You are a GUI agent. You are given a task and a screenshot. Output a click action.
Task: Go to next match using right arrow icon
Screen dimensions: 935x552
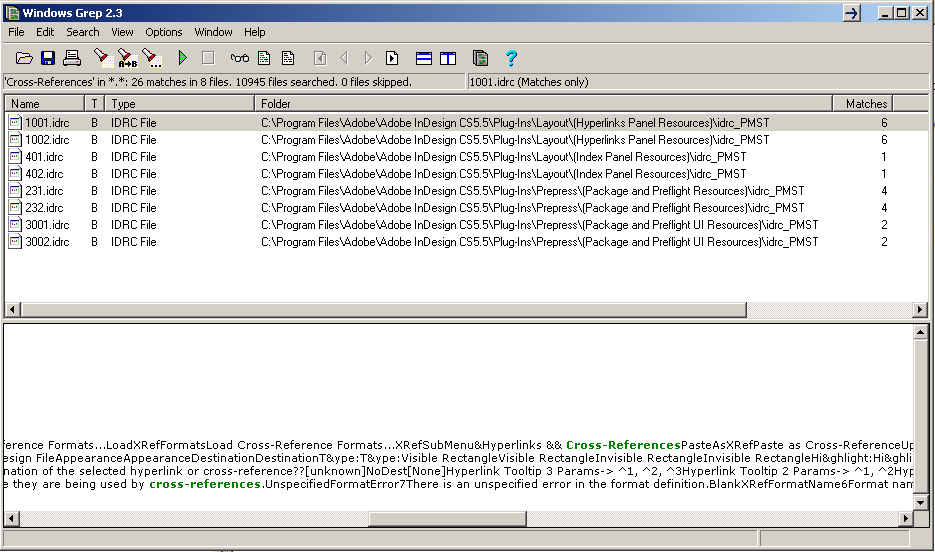point(368,58)
